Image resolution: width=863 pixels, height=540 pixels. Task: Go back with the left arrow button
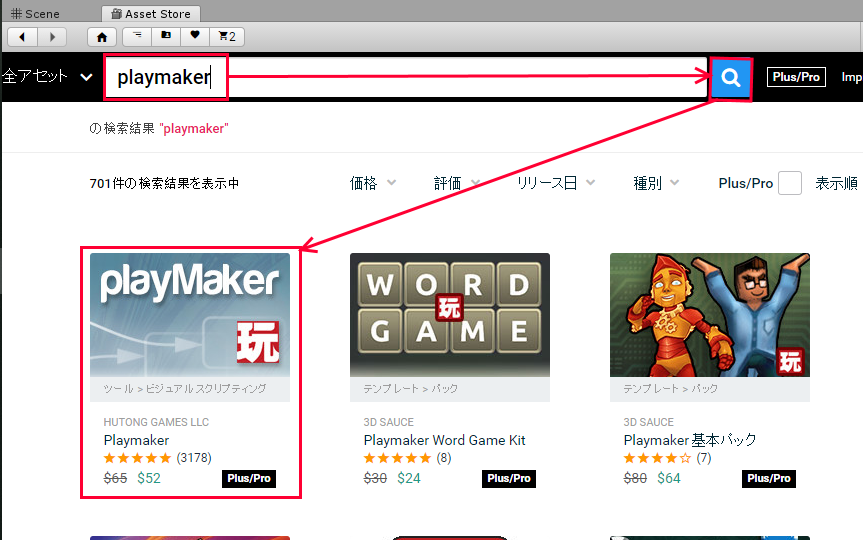point(22,37)
